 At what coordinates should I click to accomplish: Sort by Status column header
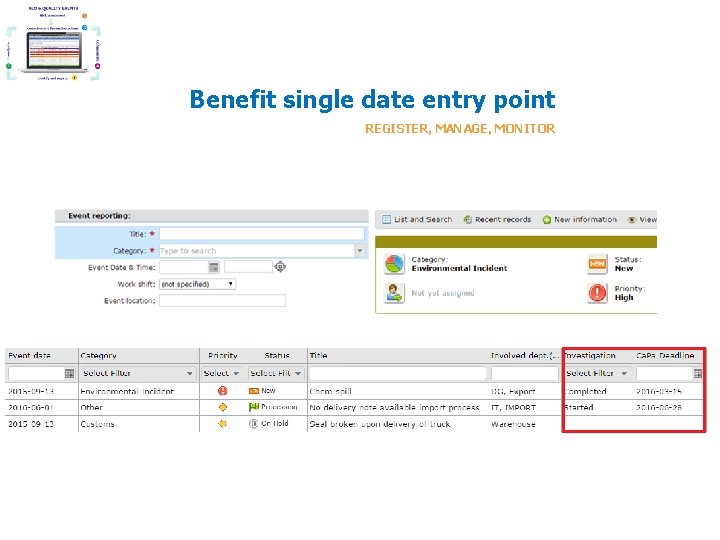coord(276,355)
